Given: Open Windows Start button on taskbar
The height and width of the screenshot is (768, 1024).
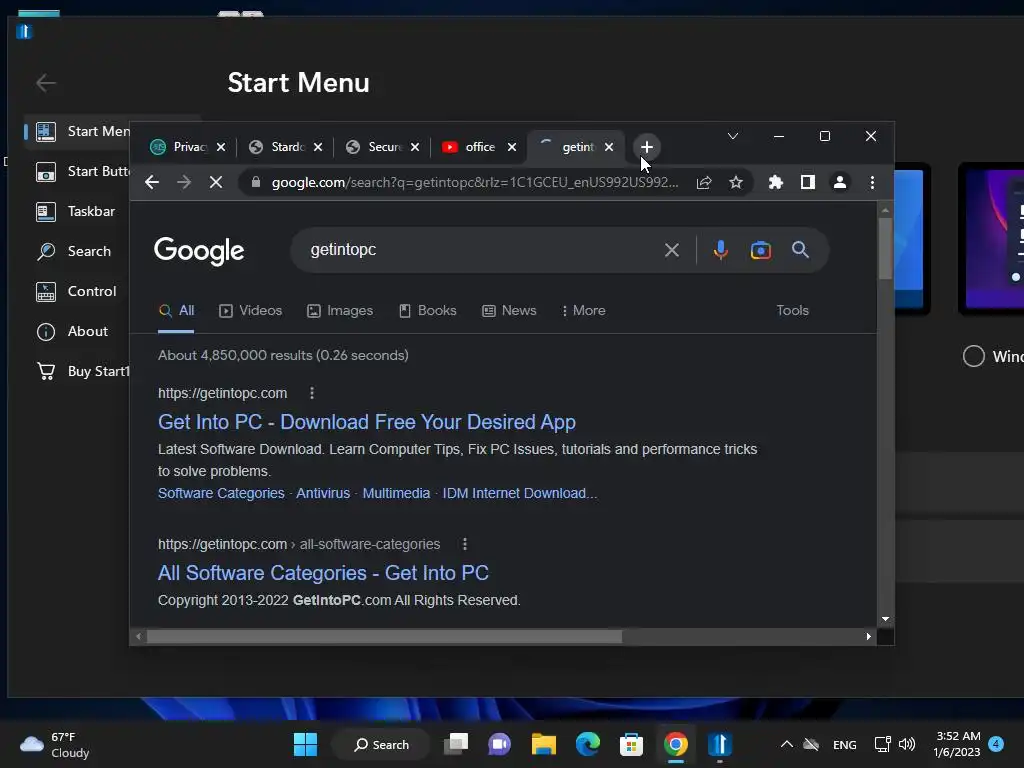Looking at the screenshot, I should (305, 744).
